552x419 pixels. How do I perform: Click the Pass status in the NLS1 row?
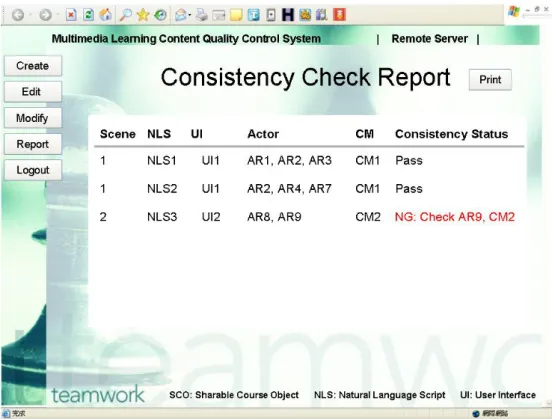[409, 161]
